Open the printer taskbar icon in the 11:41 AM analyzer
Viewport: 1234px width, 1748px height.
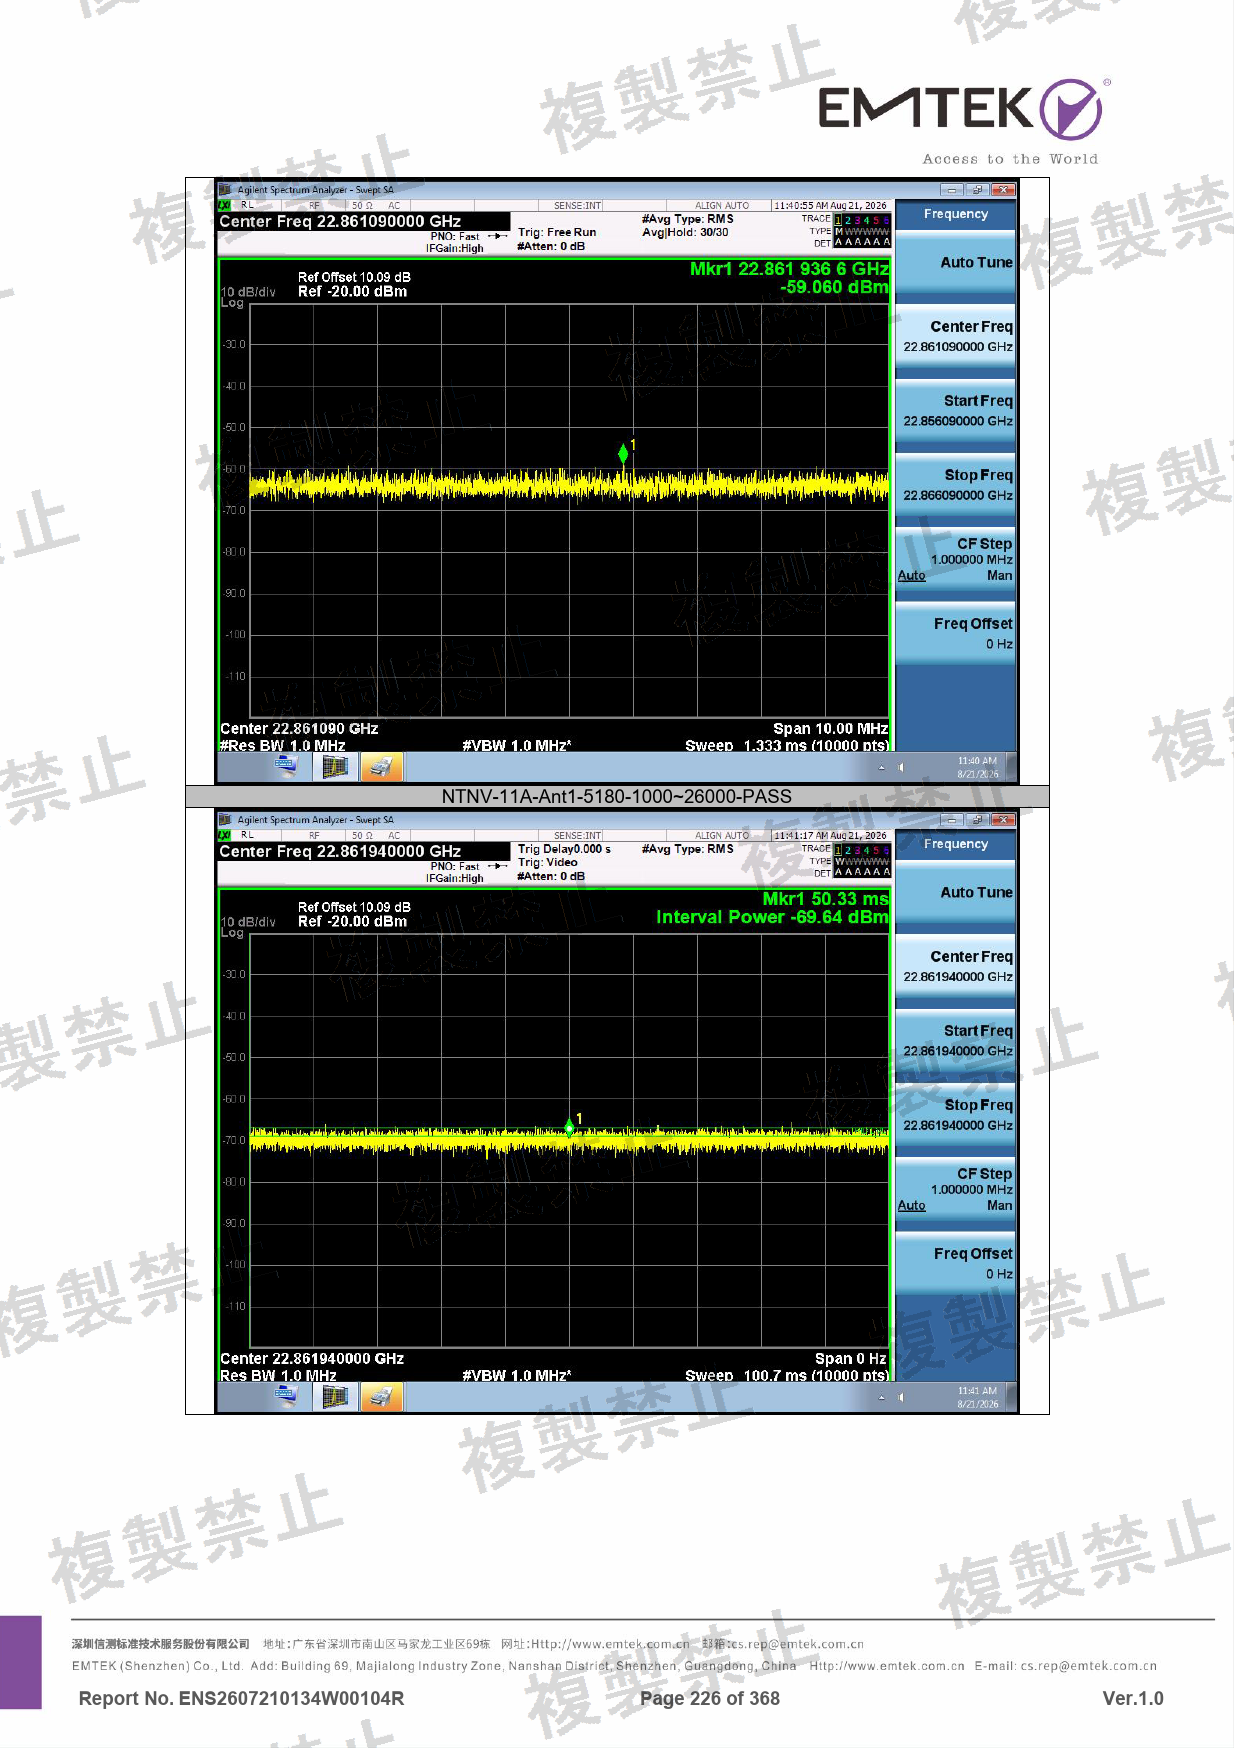pyautogui.click(x=380, y=1397)
